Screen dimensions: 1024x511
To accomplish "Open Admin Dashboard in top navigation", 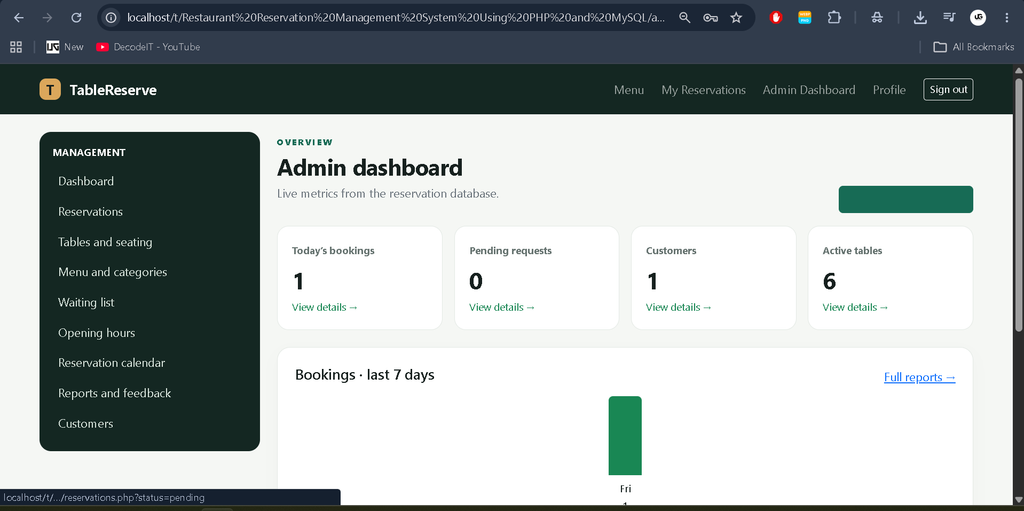I will (x=809, y=90).
